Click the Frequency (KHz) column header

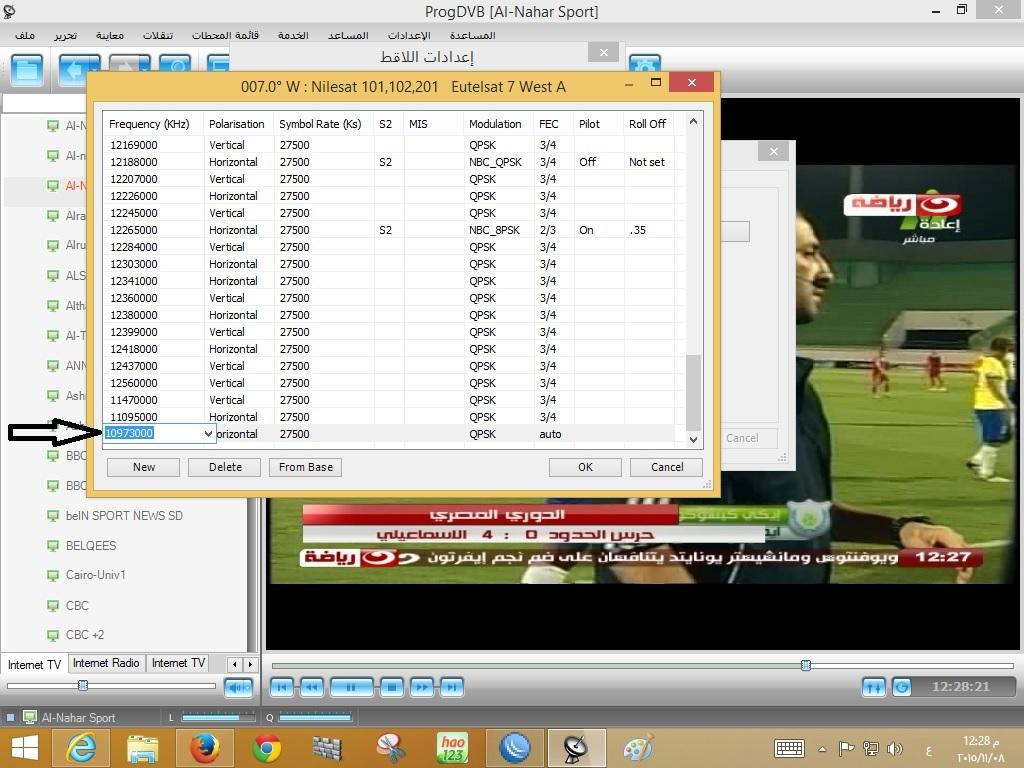coord(153,124)
